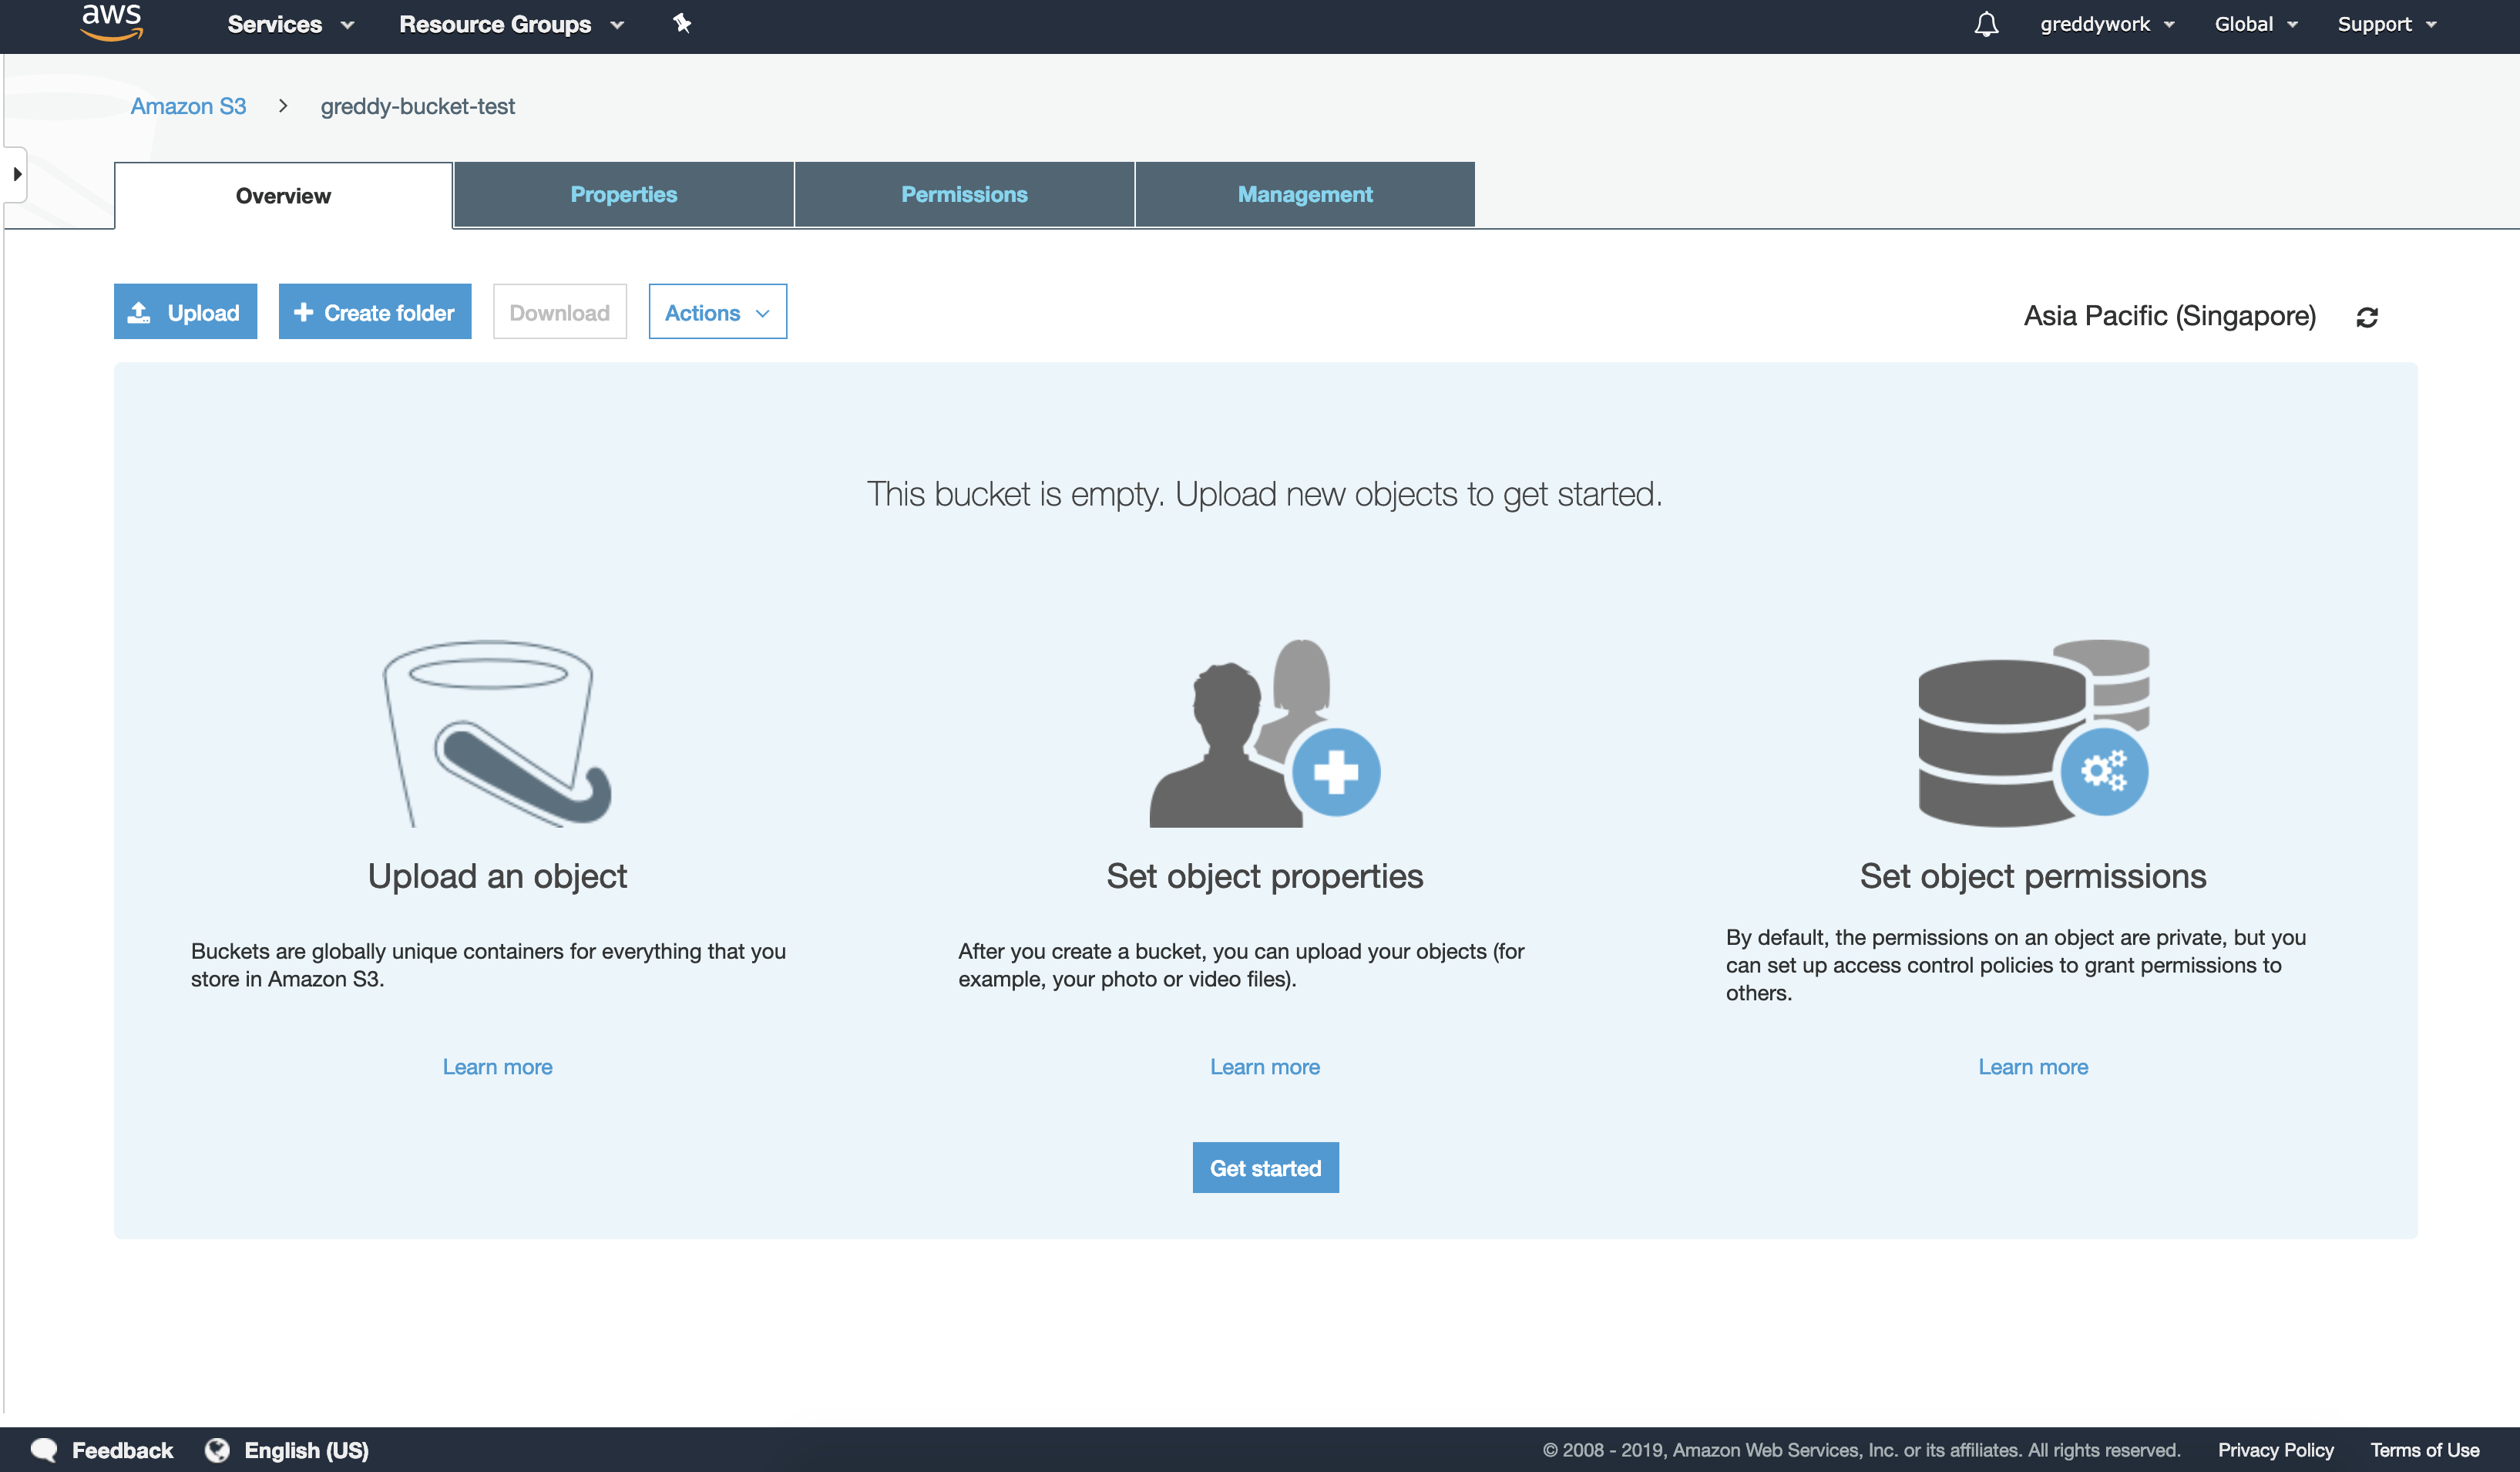
Task: Switch to the Permissions tab
Action: click(x=964, y=194)
